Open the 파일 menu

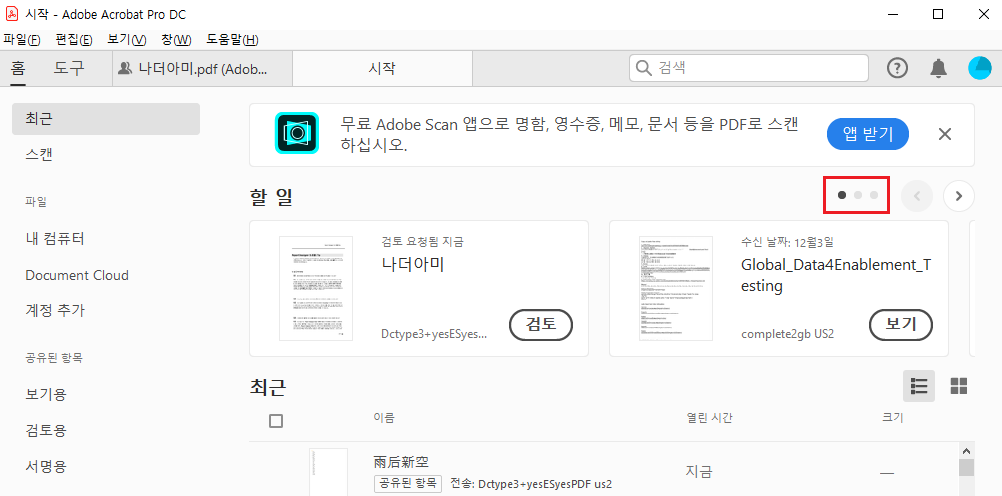22,40
